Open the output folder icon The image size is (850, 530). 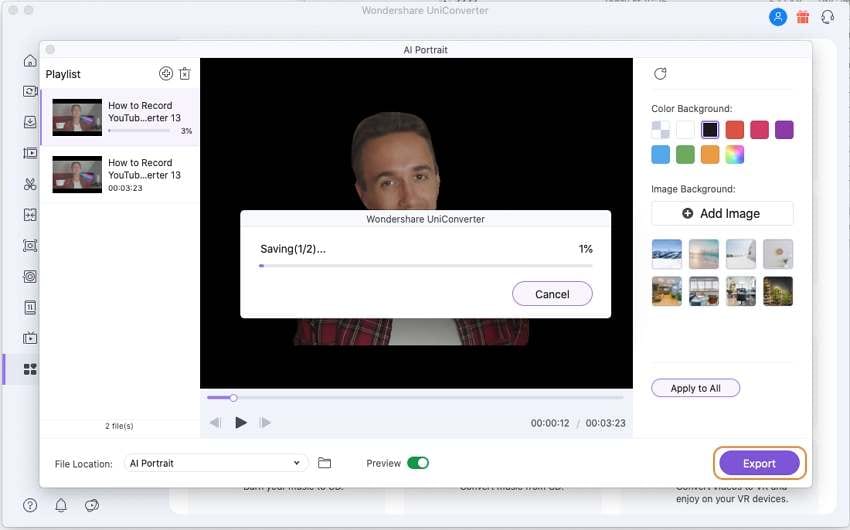pyautogui.click(x=324, y=463)
